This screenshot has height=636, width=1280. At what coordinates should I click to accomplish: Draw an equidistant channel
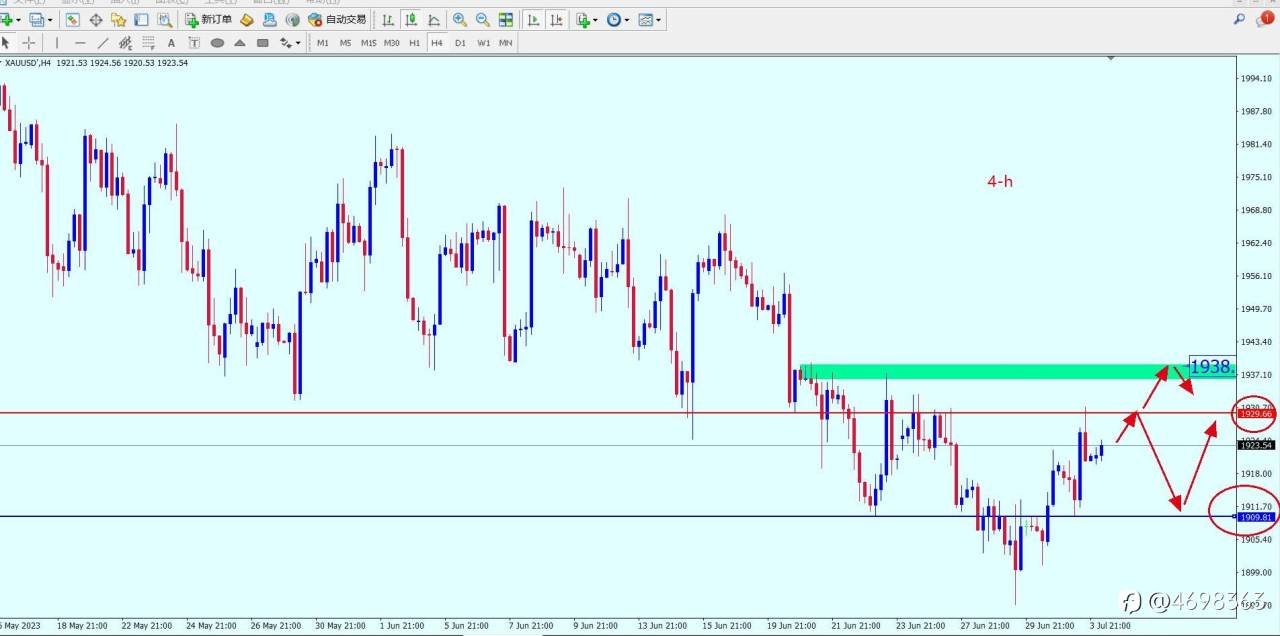pyautogui.click(x=125, y=43)
